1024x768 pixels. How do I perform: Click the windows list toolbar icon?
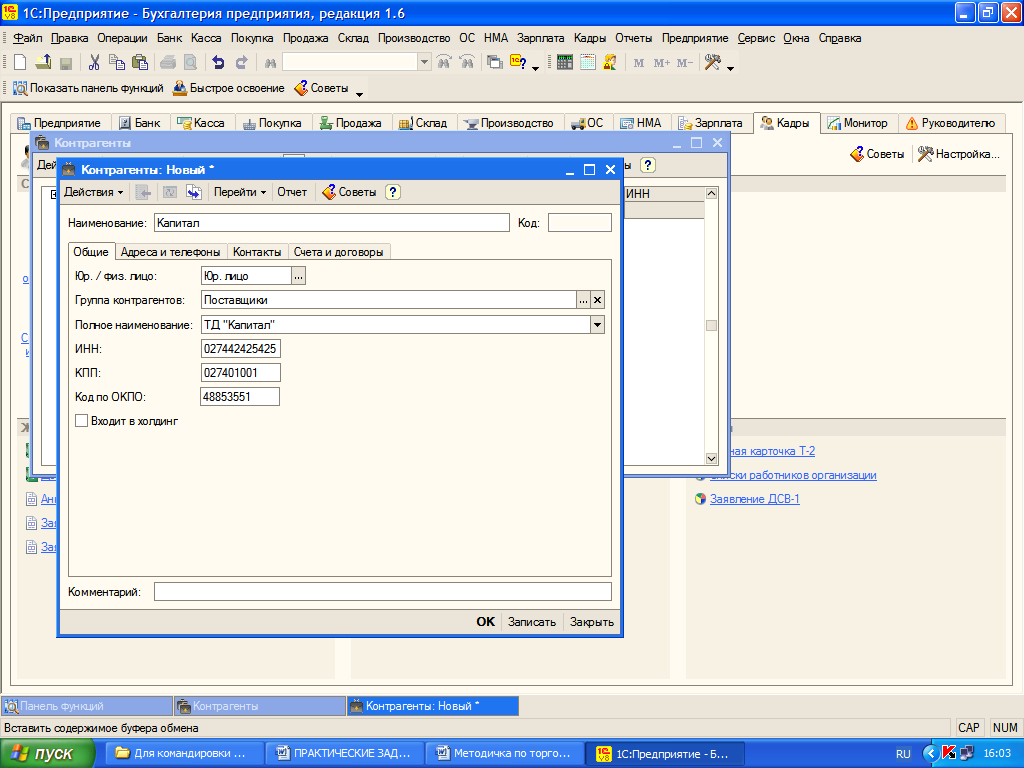[x=495, y=63]
